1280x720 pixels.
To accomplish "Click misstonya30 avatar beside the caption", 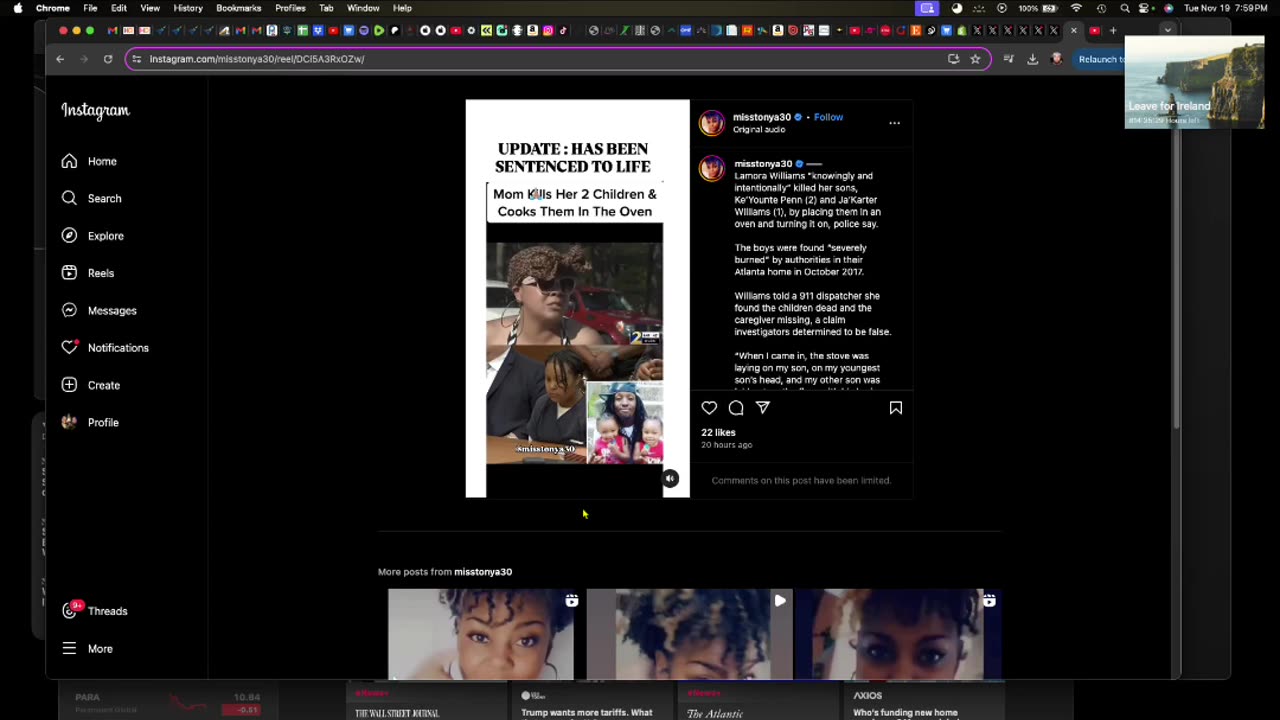I will pyautogui.click(x=712, y=168).
